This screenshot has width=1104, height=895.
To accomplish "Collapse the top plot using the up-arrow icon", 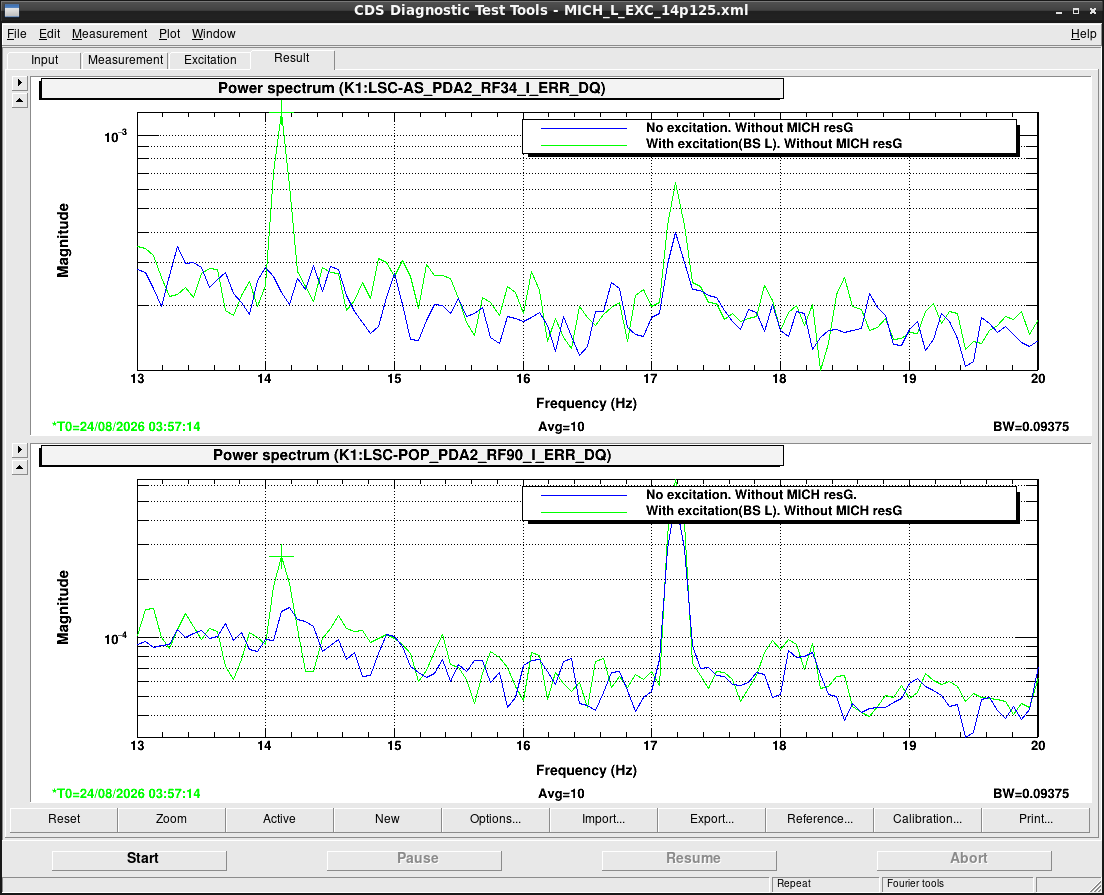I will [20, 101].
